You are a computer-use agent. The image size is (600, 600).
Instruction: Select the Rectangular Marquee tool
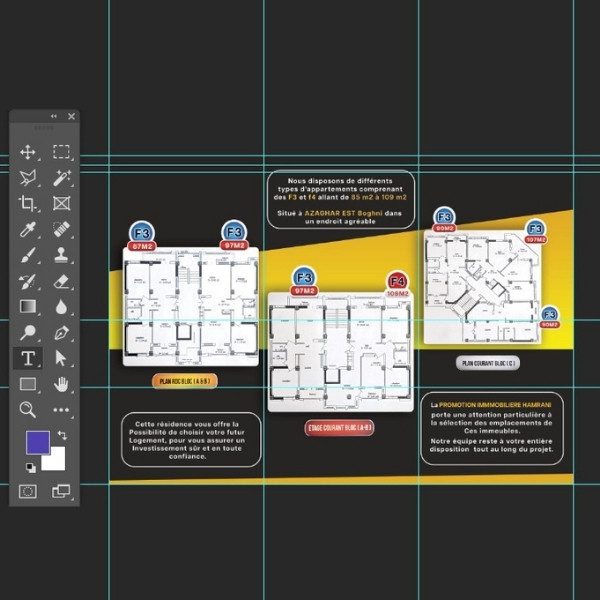click(61, 152)
